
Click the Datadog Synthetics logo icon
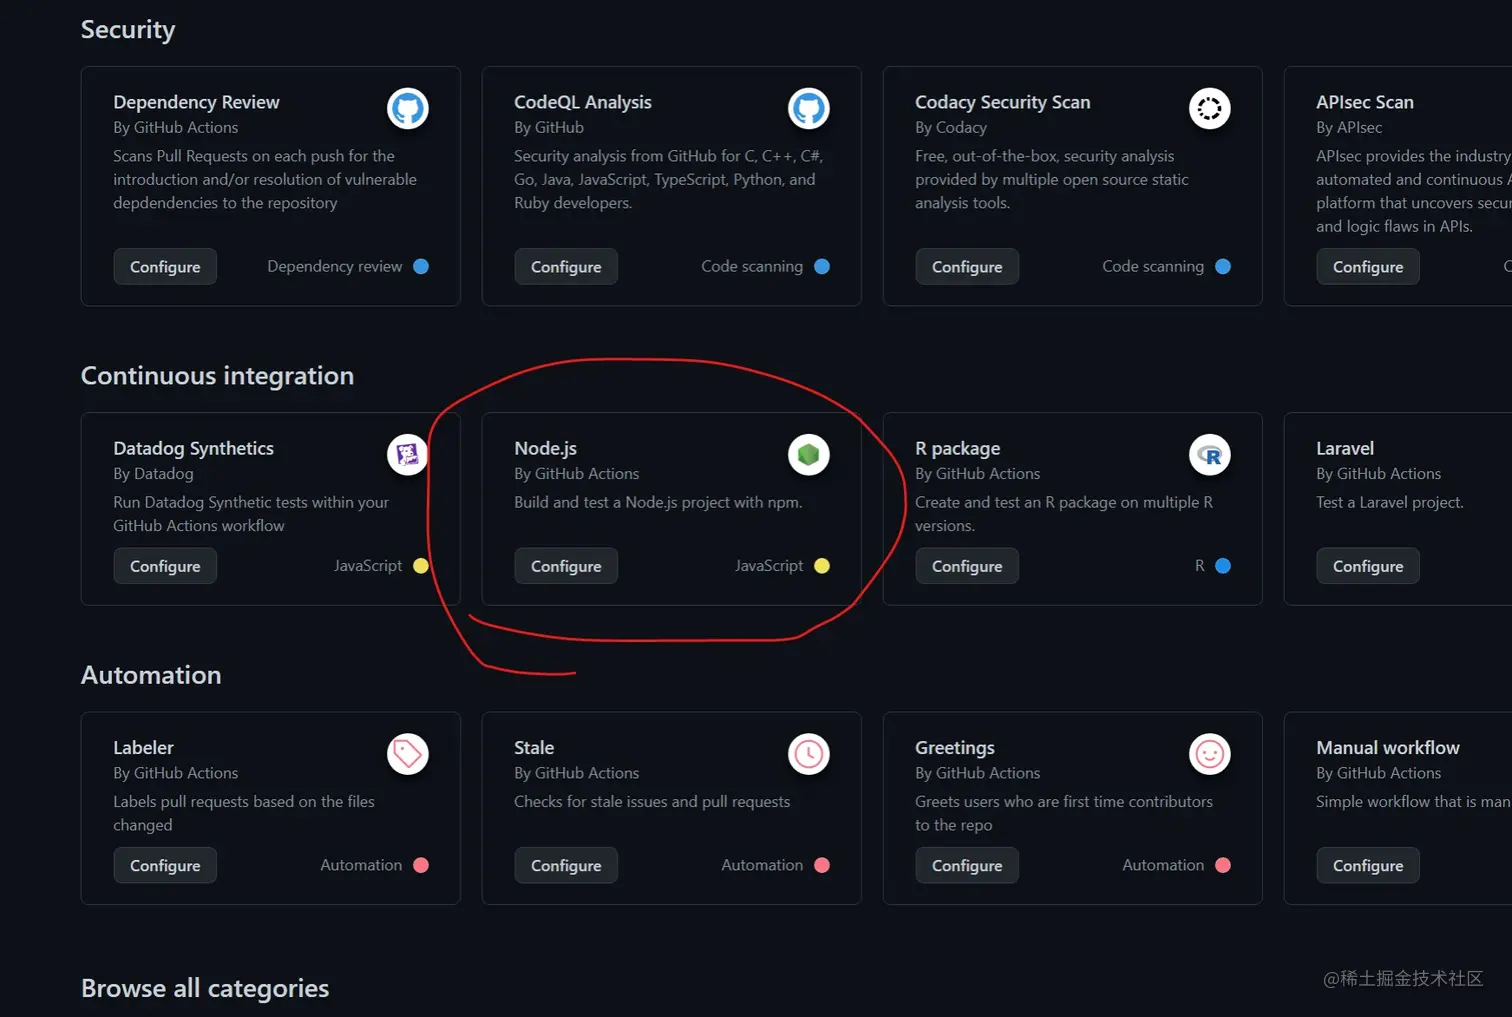click(408, 455)
